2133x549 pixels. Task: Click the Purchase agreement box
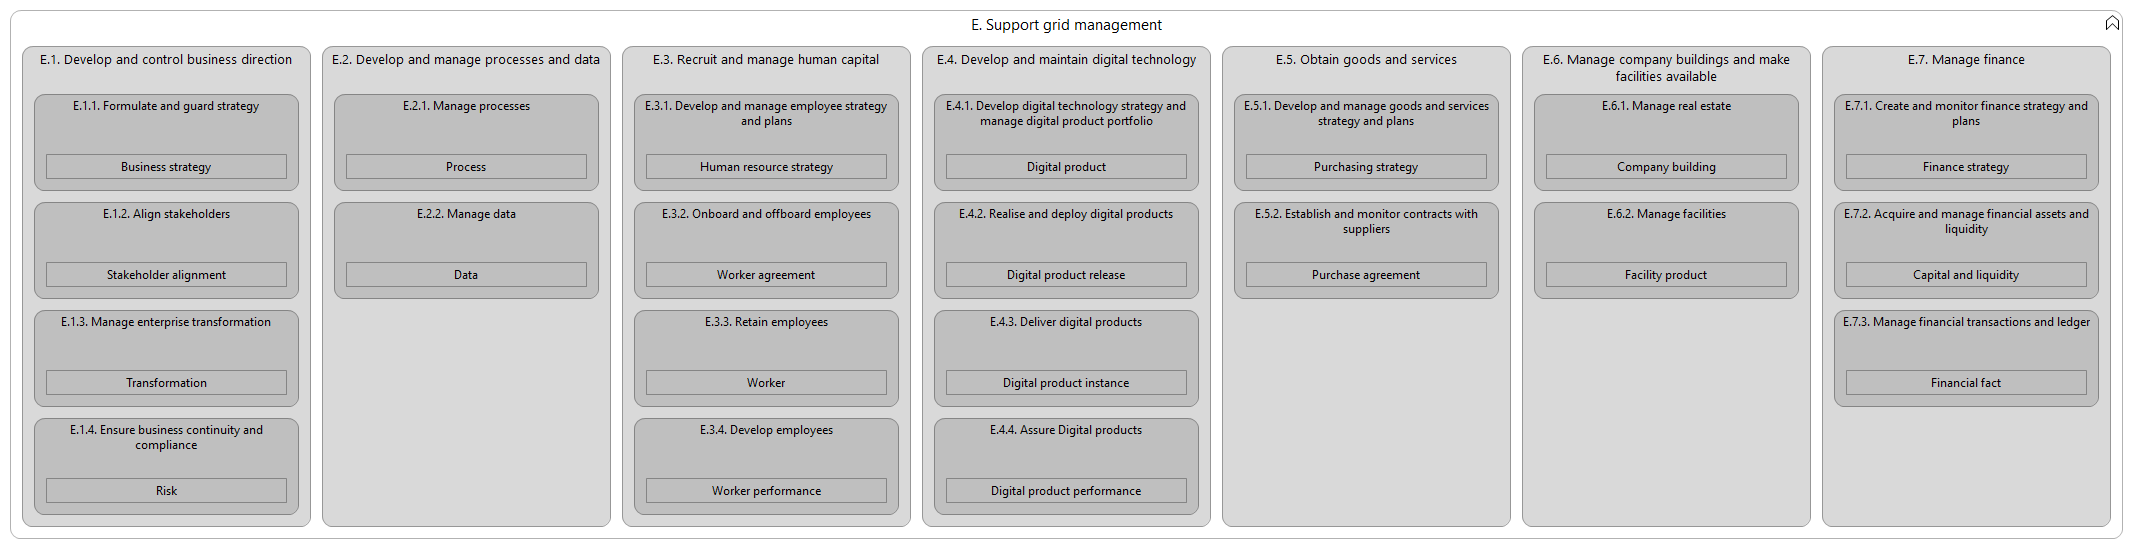1366,275
